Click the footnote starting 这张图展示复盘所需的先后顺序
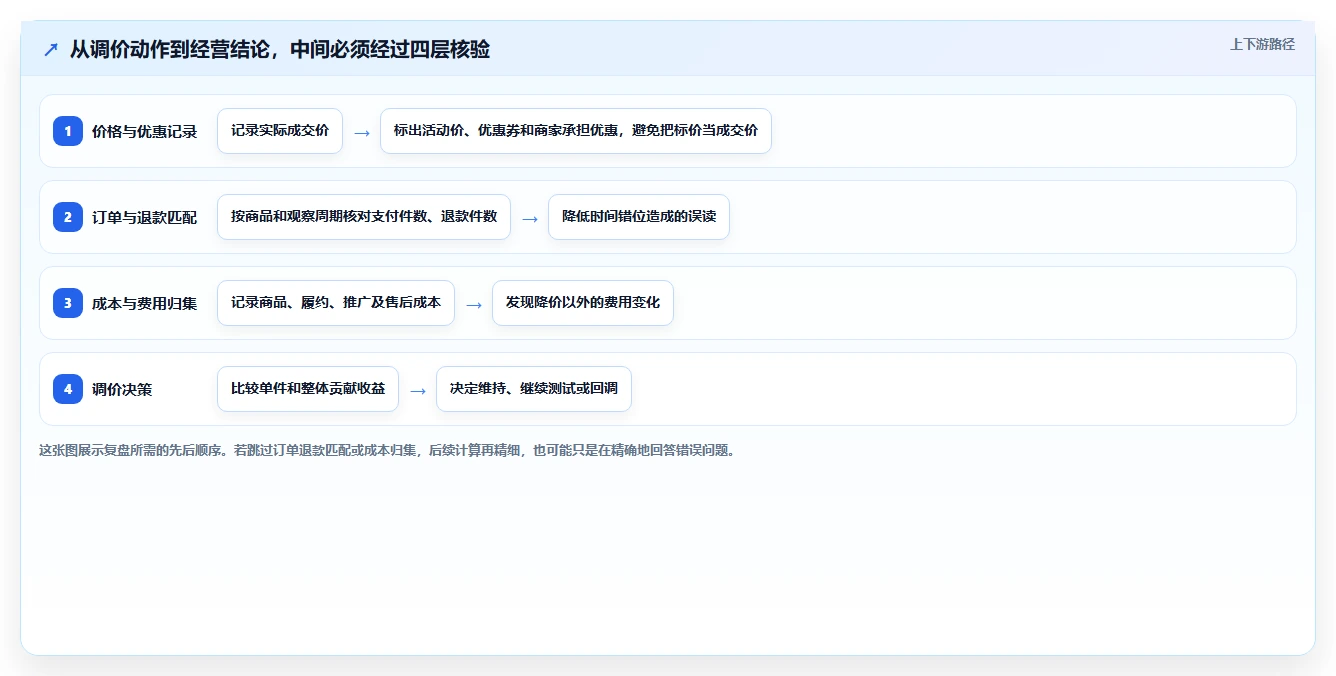The height and width of the screenshot is (676, 1336). (x=388, y=450)
